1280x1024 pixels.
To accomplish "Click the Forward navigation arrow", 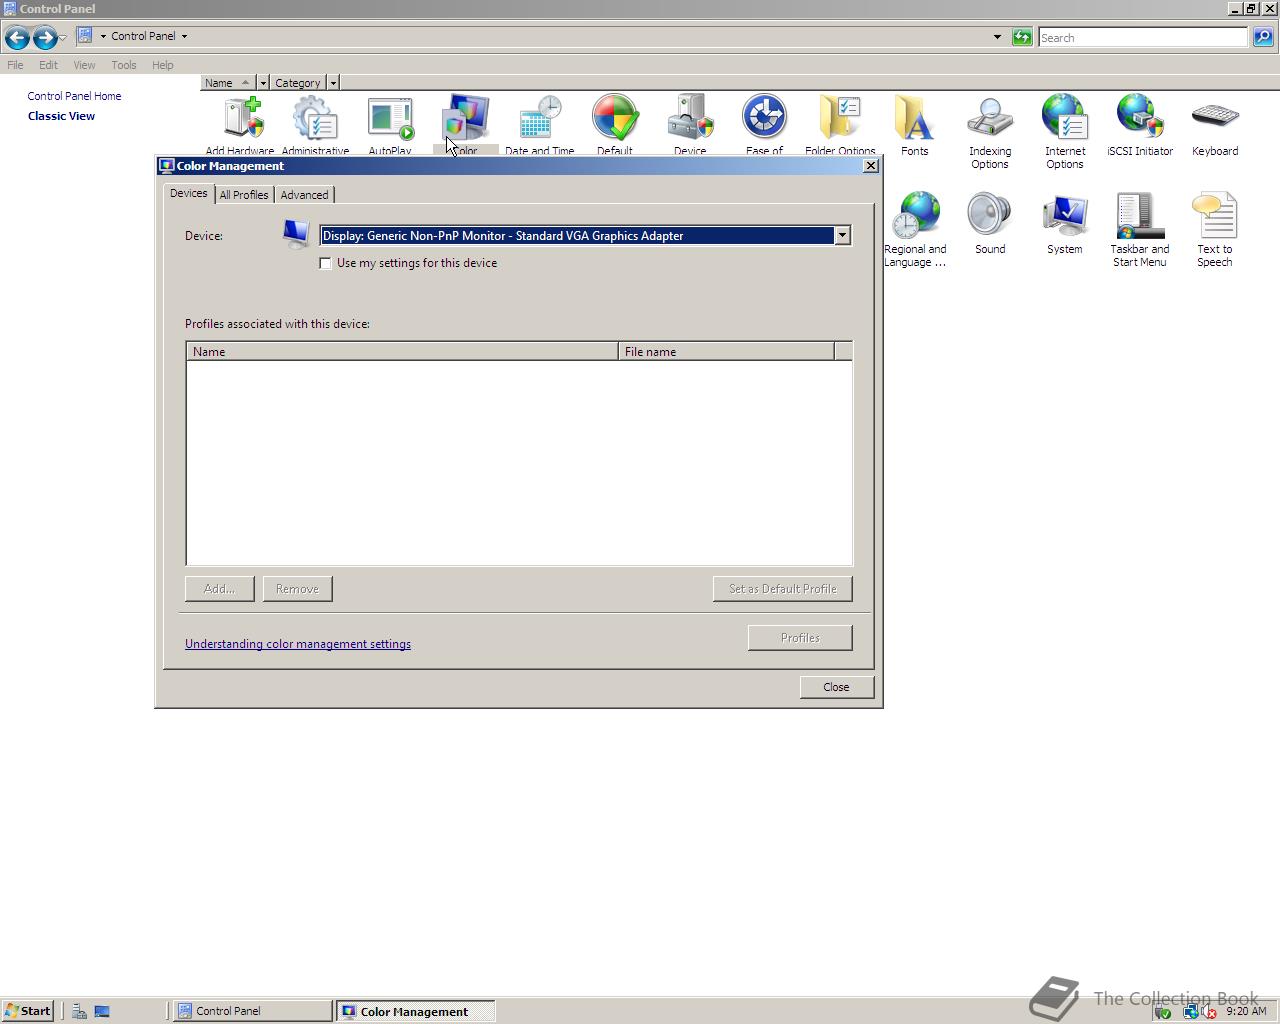I will coord(45,38).
